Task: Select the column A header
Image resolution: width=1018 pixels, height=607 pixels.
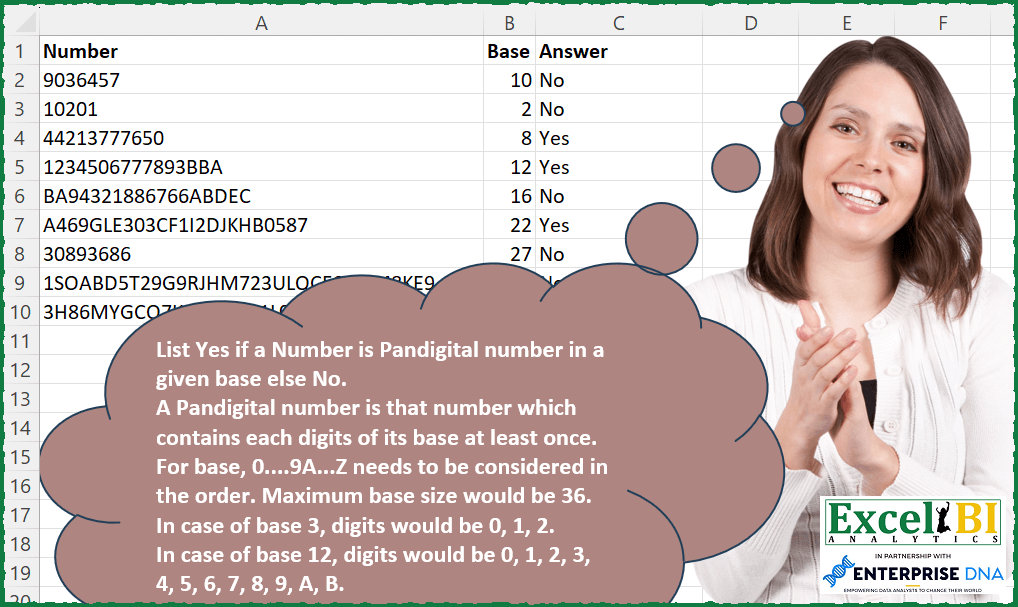Action: pyautogui.click(x=261, y=23)
